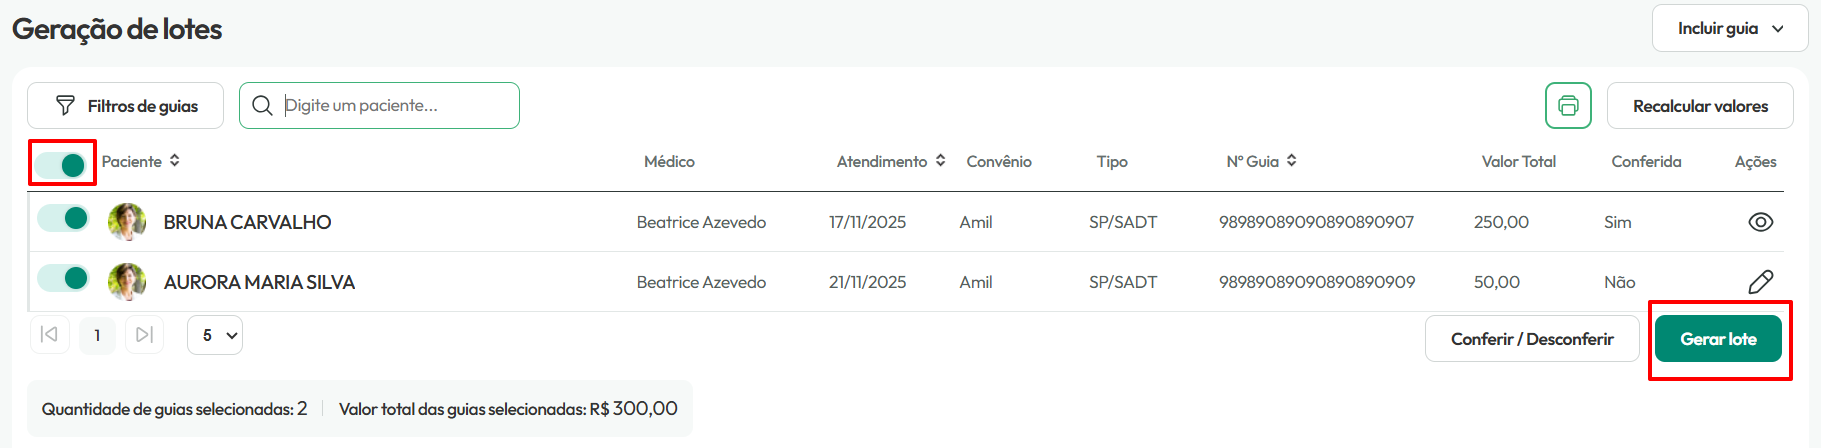The width and height of the screenshot is (1821, 448).
Task: Go to last page of results
Action: tap(144, 335)
